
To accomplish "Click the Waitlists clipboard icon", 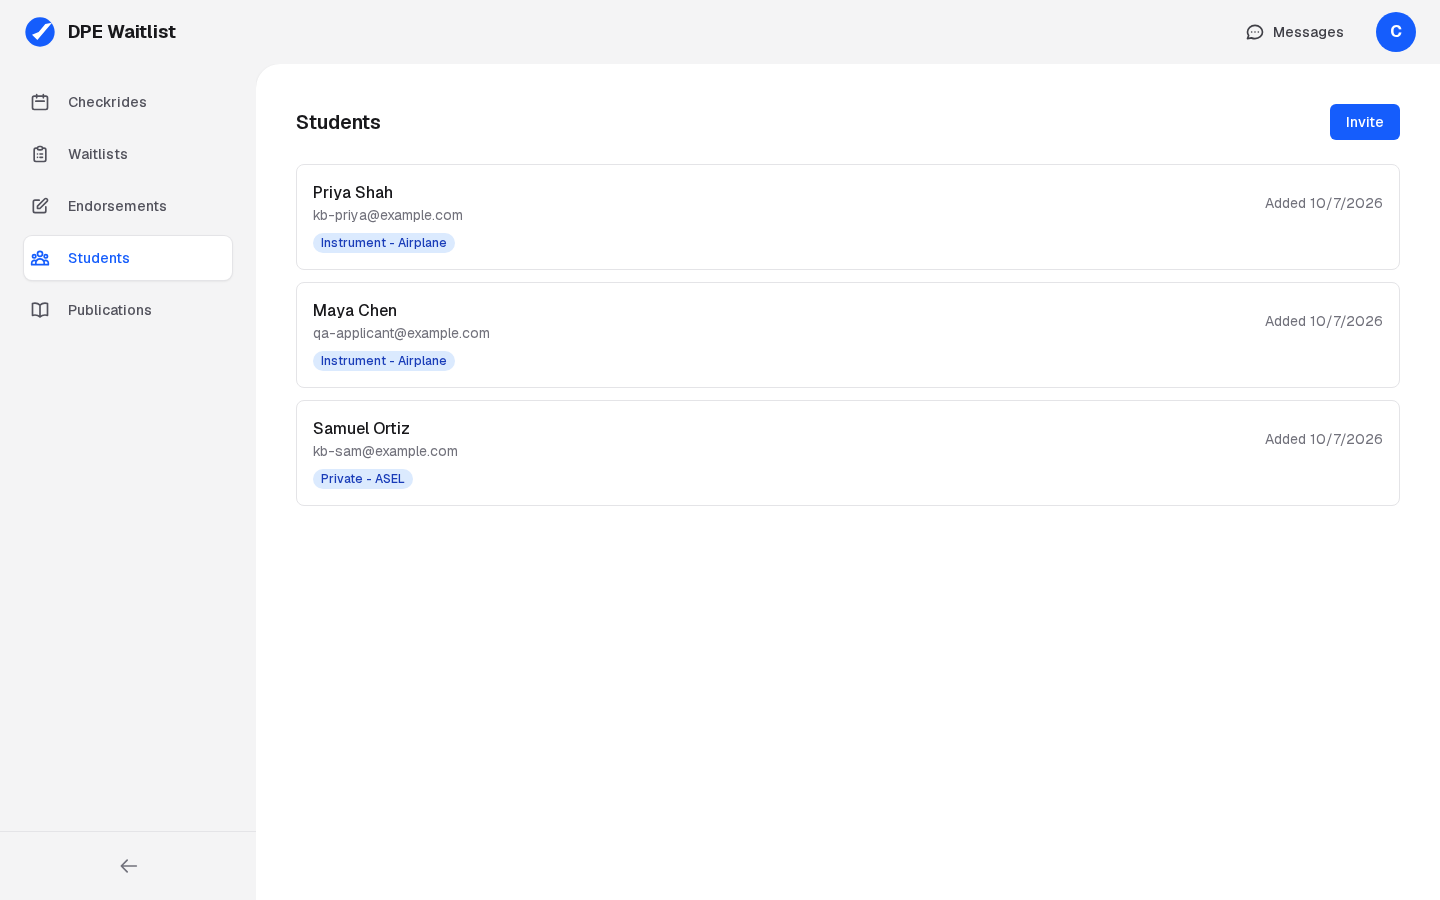I will pos(40,154).
